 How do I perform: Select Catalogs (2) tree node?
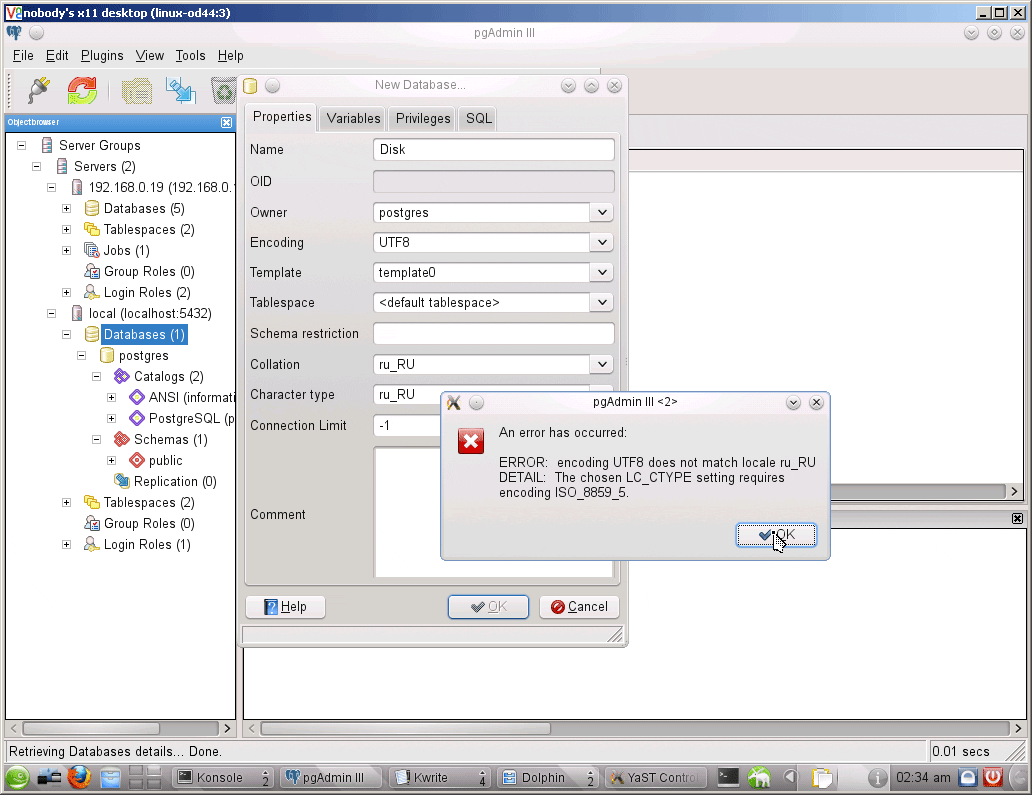168,376
